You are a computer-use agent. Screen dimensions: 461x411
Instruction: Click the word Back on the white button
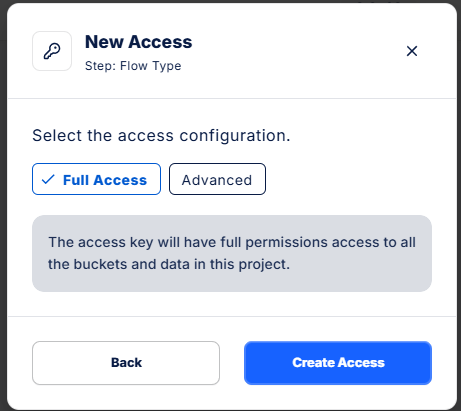(x=126, y=363)
